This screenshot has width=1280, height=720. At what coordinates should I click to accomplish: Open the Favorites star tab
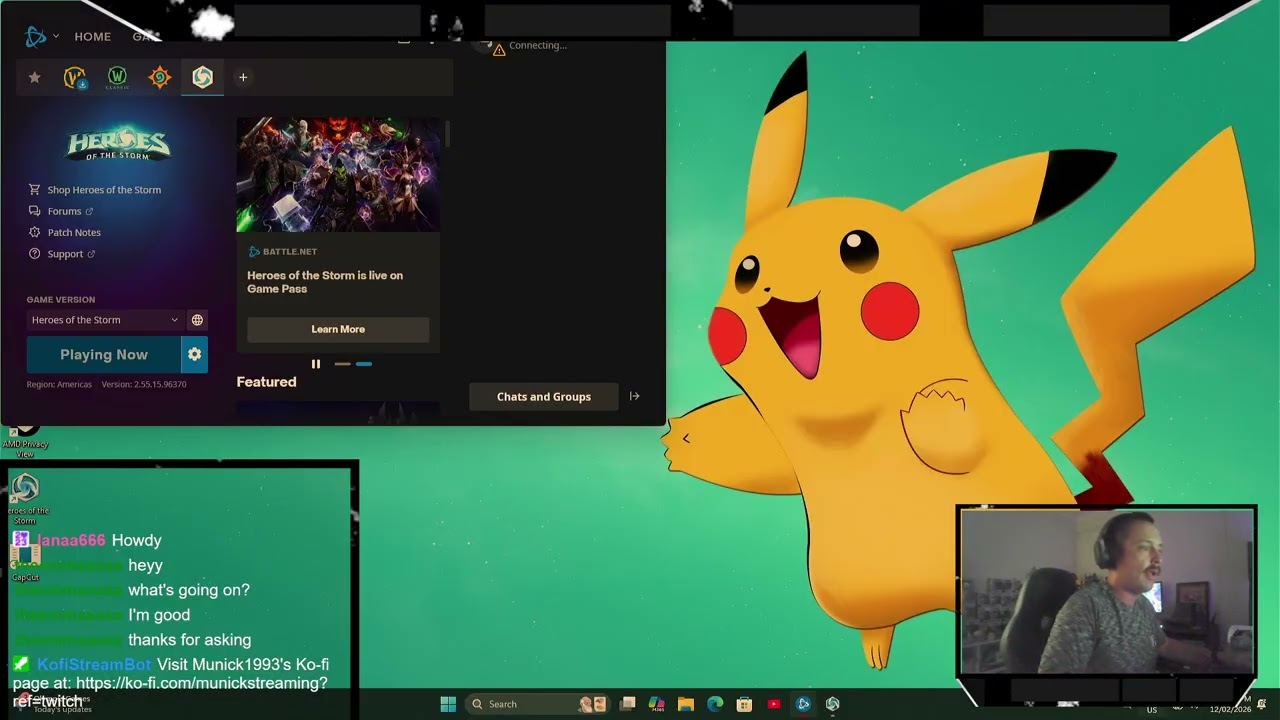pyautogui.click(x=34, y=77)
